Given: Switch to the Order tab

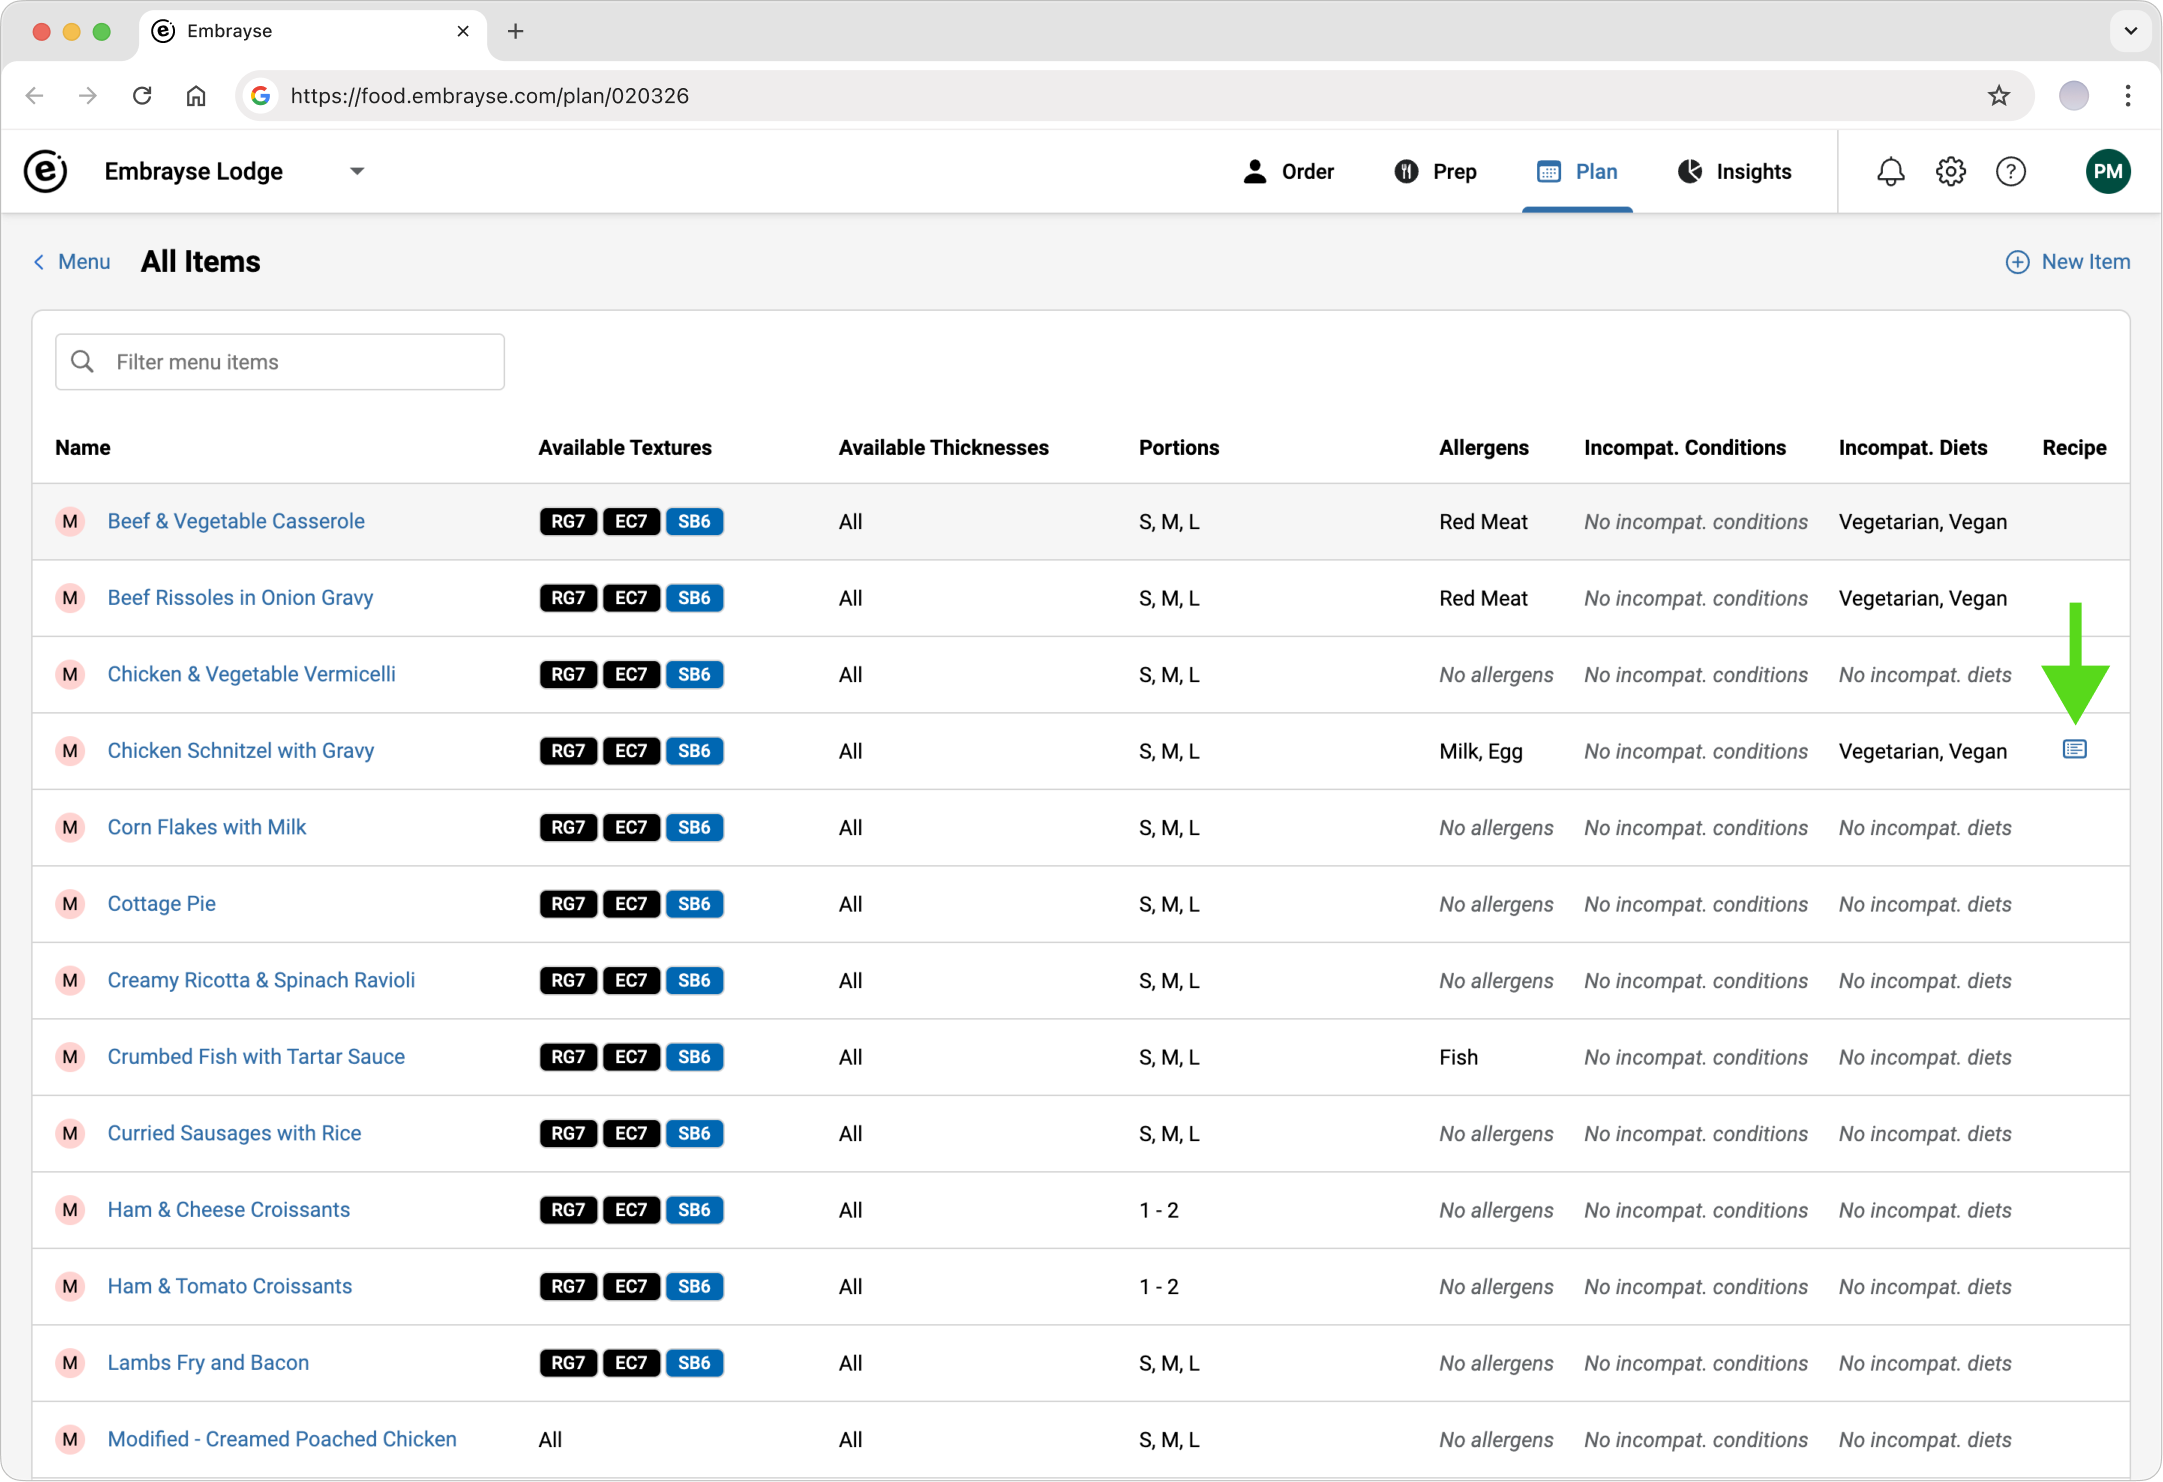Looking at the screenshot, I should (1288, 172).
